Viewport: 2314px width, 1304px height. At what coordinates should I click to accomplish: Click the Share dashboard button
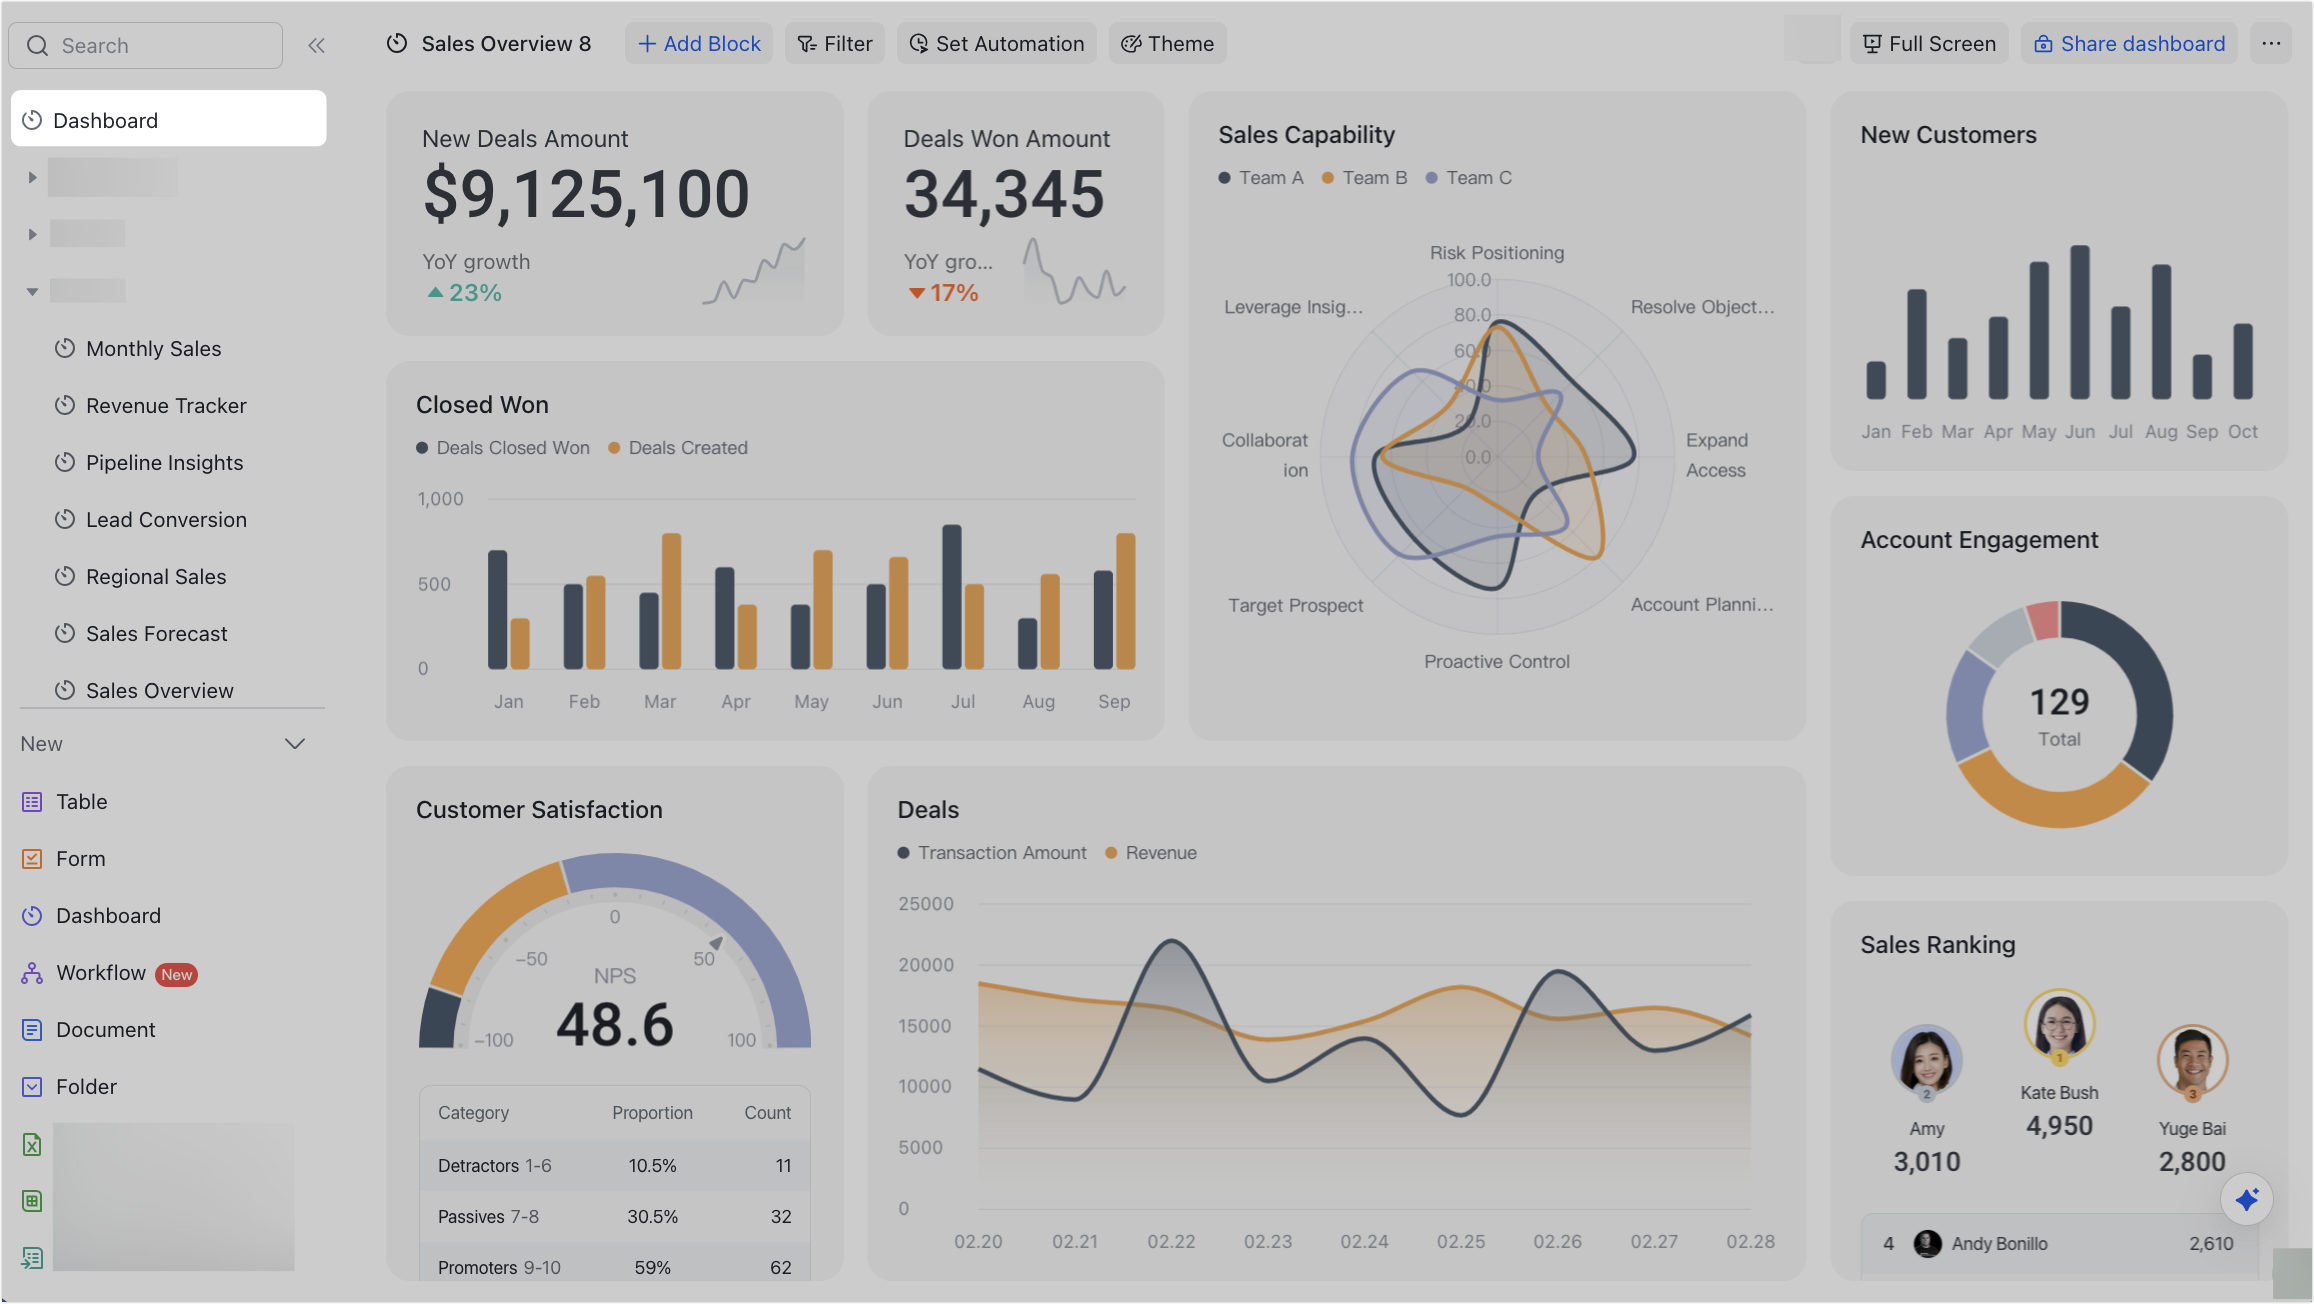click(x=2128, y=43)
